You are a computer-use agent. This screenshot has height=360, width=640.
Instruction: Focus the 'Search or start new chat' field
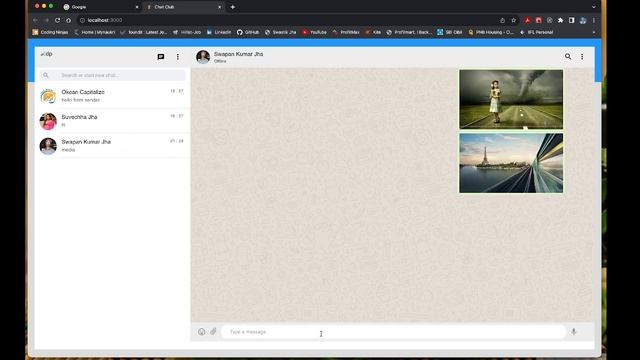coord(112,75)
